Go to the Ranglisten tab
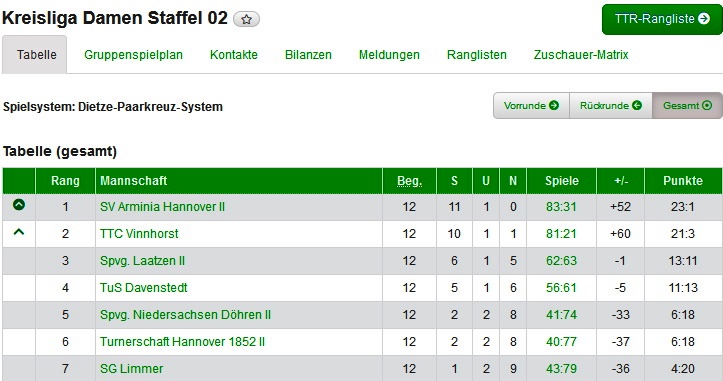The image size is (723, 381). pyautogui.click(x=476, y=55)
